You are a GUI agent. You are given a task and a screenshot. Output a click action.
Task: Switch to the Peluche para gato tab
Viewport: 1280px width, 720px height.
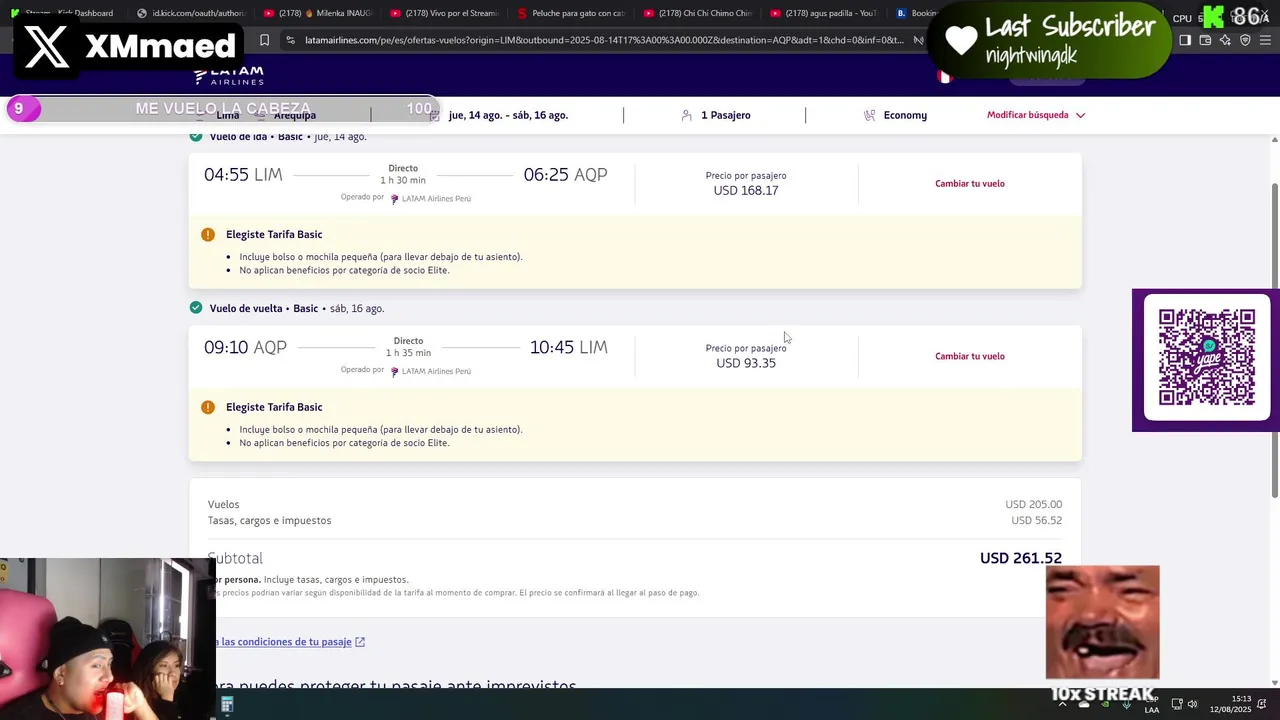click(x=570, y=13)
